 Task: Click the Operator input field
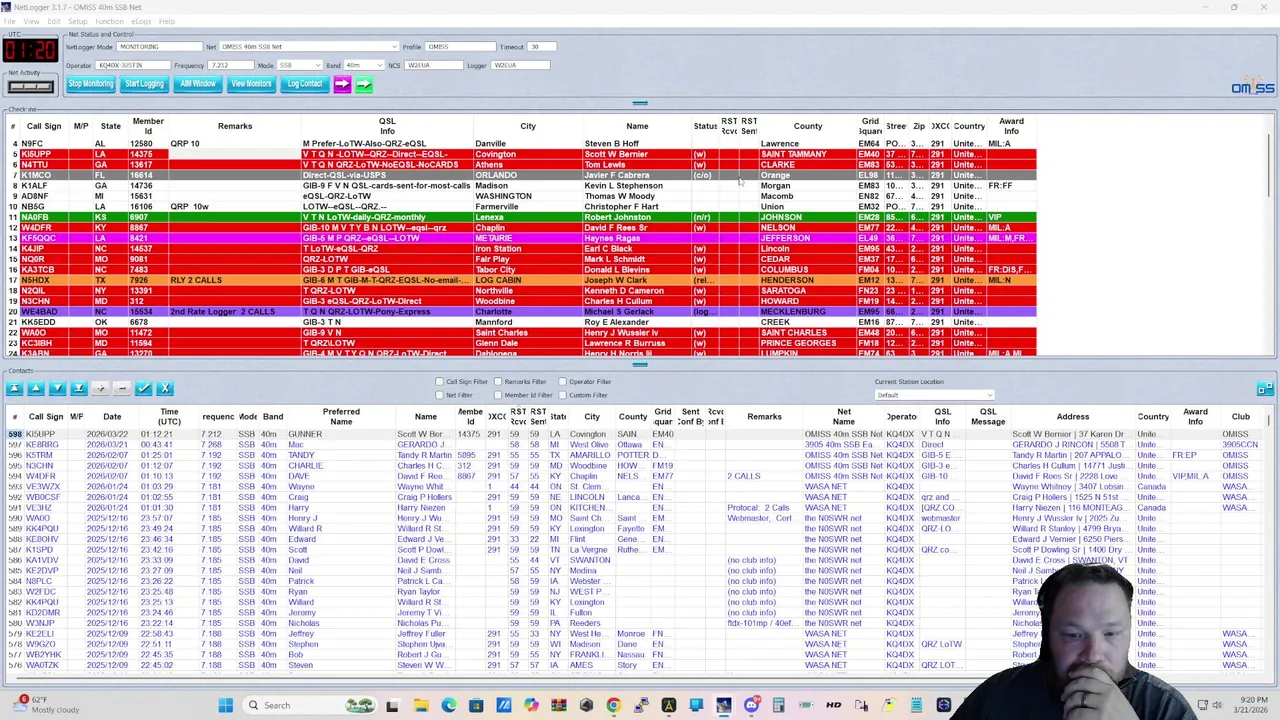click(133, 65)
